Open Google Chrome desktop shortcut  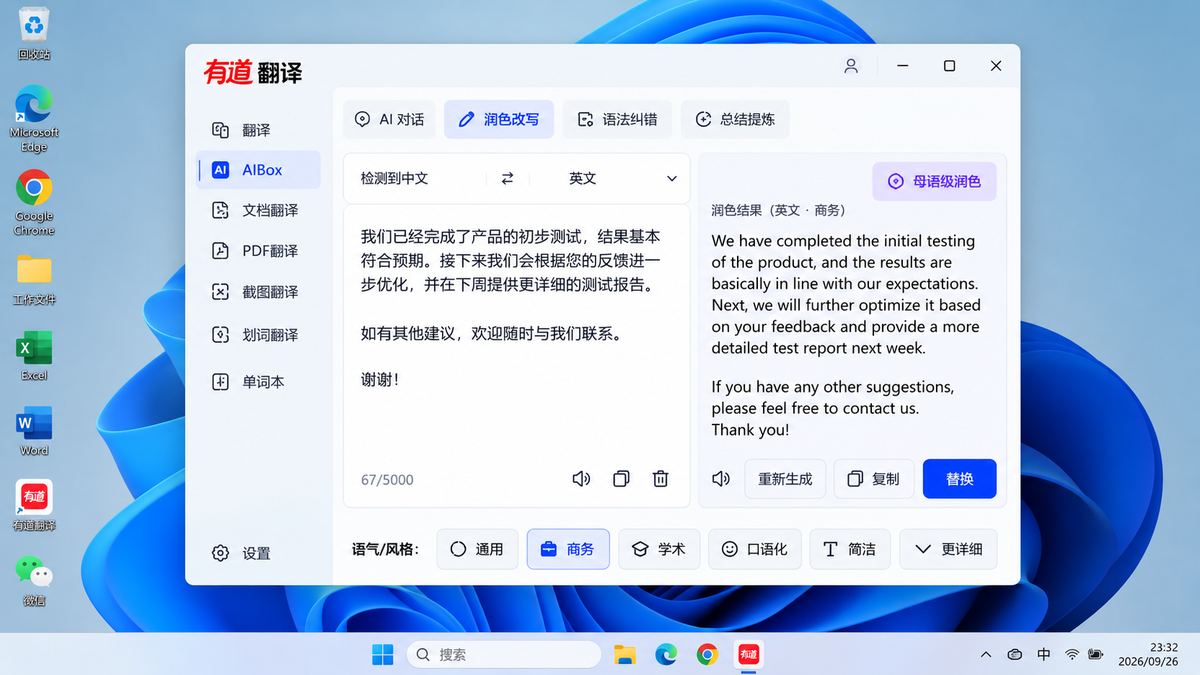(x=34, y=203)
